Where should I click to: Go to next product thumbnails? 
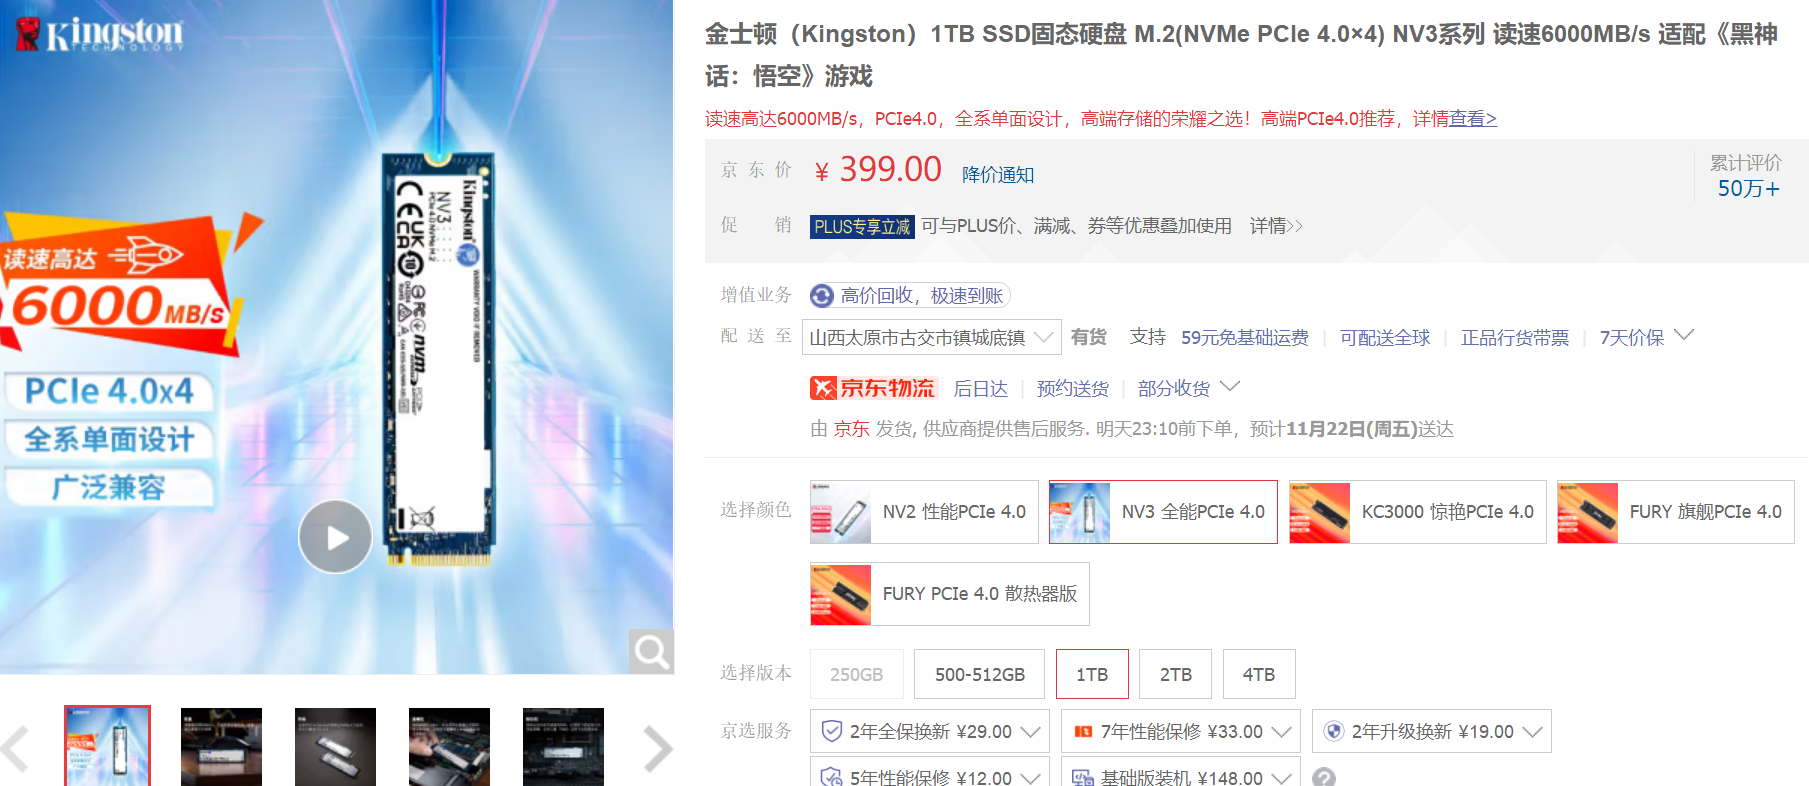[x=657, y=748]
